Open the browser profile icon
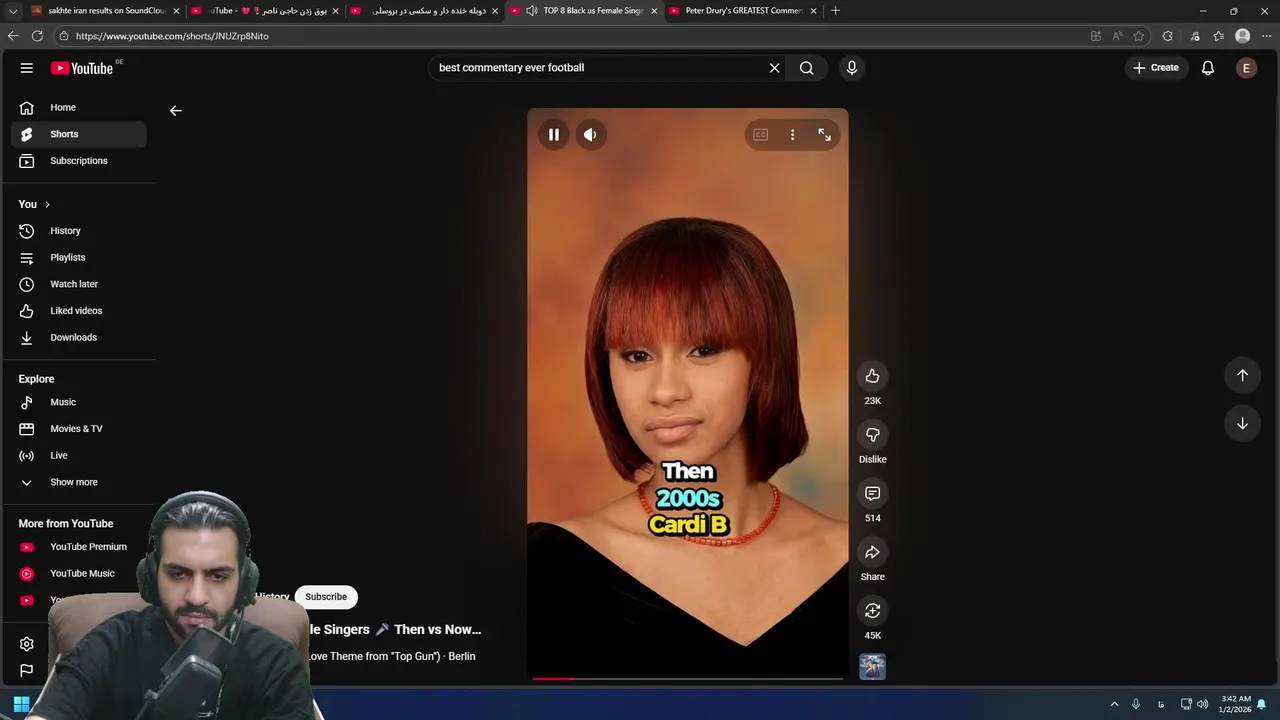This screenshot has width=1280, height=720. pyautogui.click(x=1243, y=36)
